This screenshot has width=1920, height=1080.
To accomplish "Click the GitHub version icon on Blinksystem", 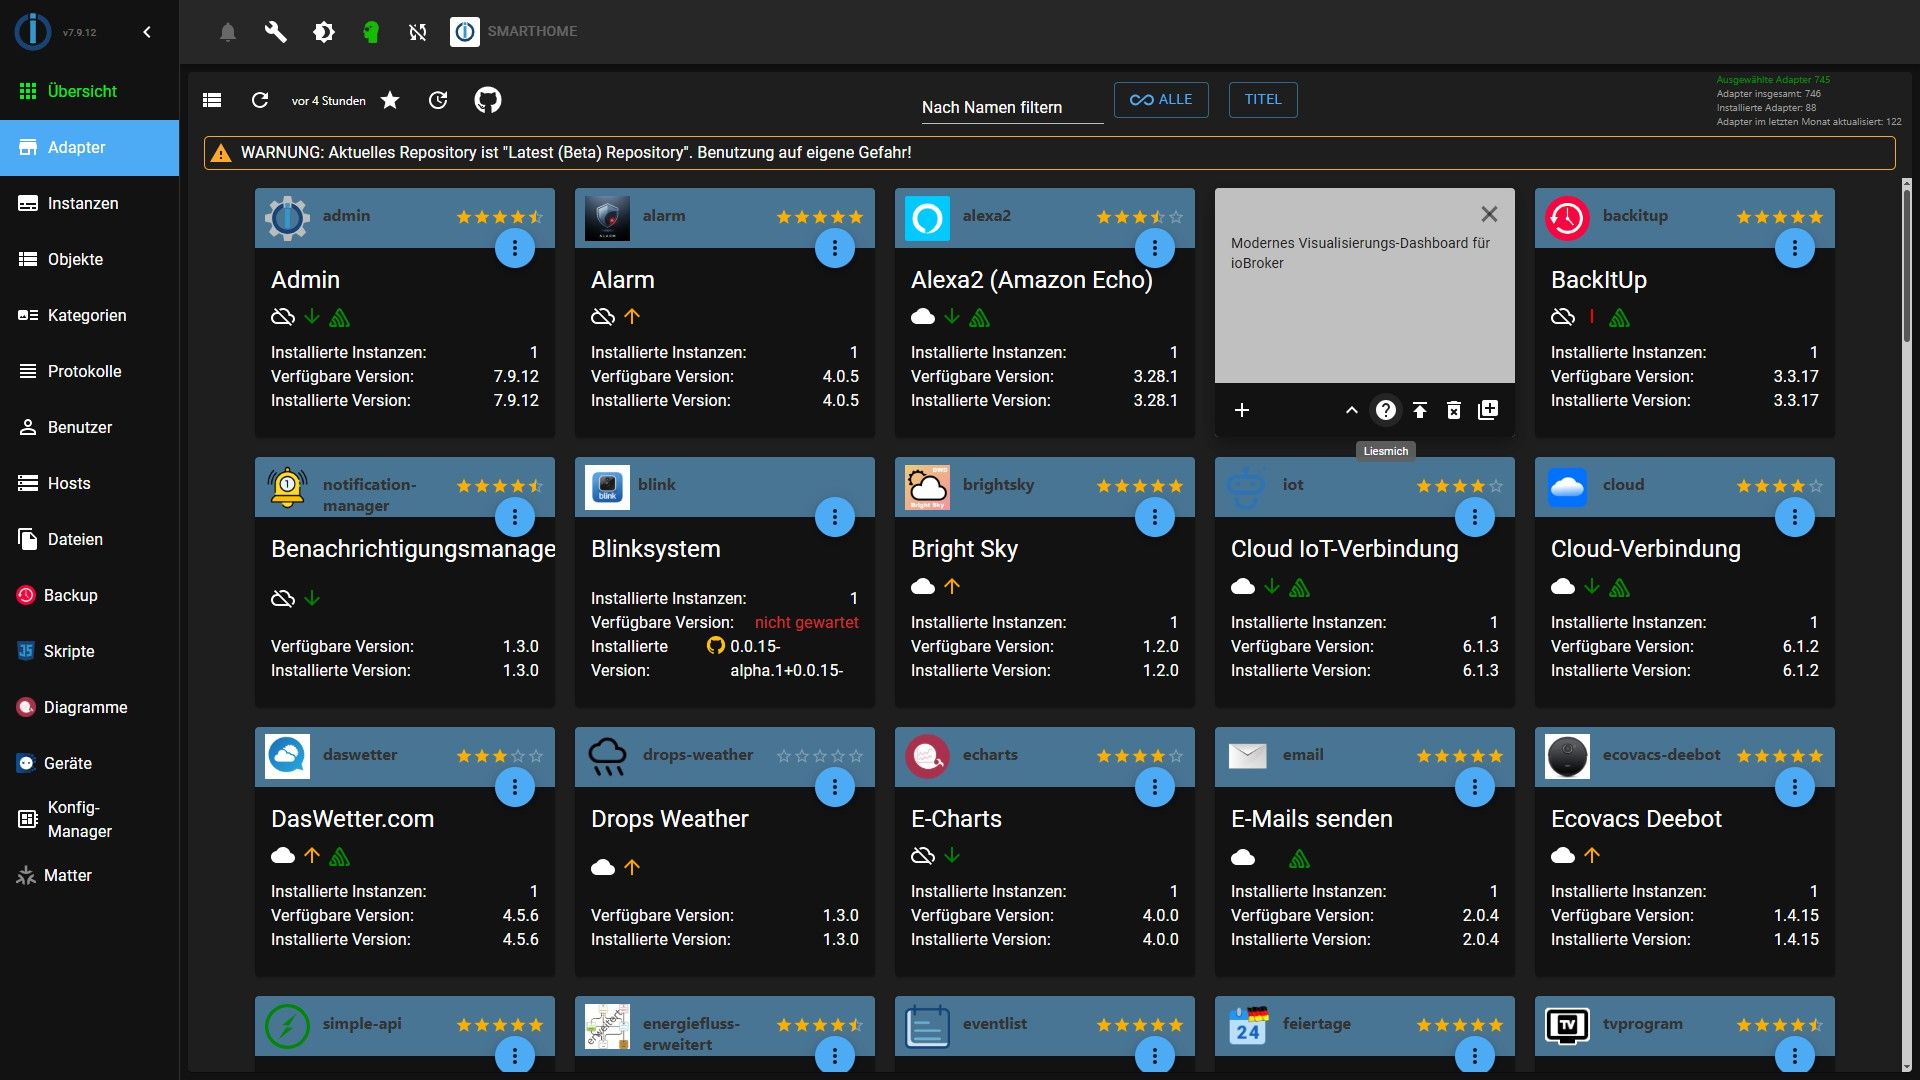I will pyautogui.click(x=716, y=646).
